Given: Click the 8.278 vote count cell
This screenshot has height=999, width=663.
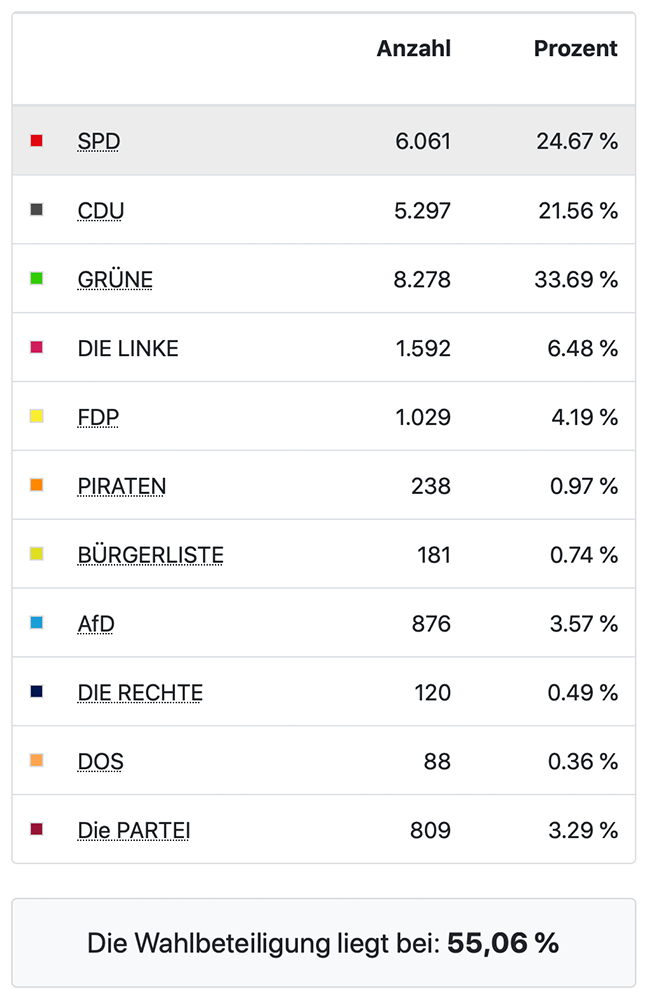Looking at the screenshot, I should [x=422, y=280].
